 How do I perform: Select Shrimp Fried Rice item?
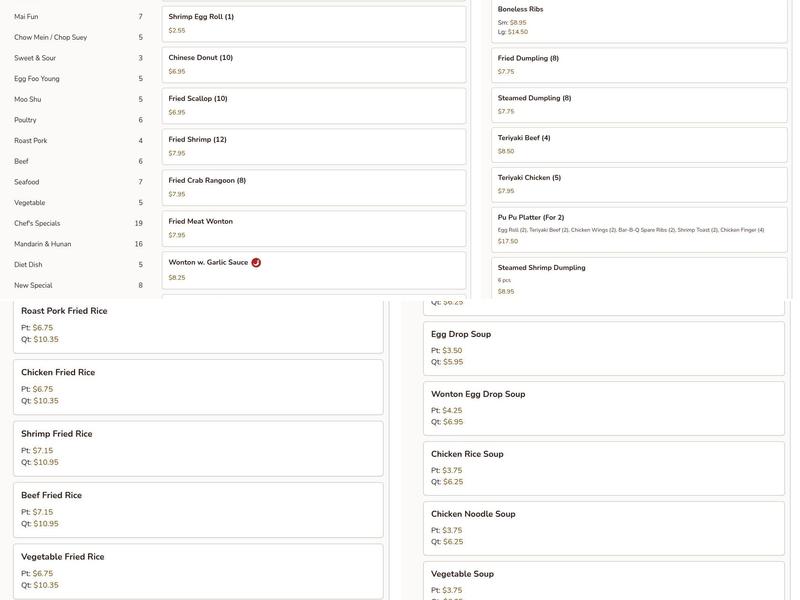198,448
